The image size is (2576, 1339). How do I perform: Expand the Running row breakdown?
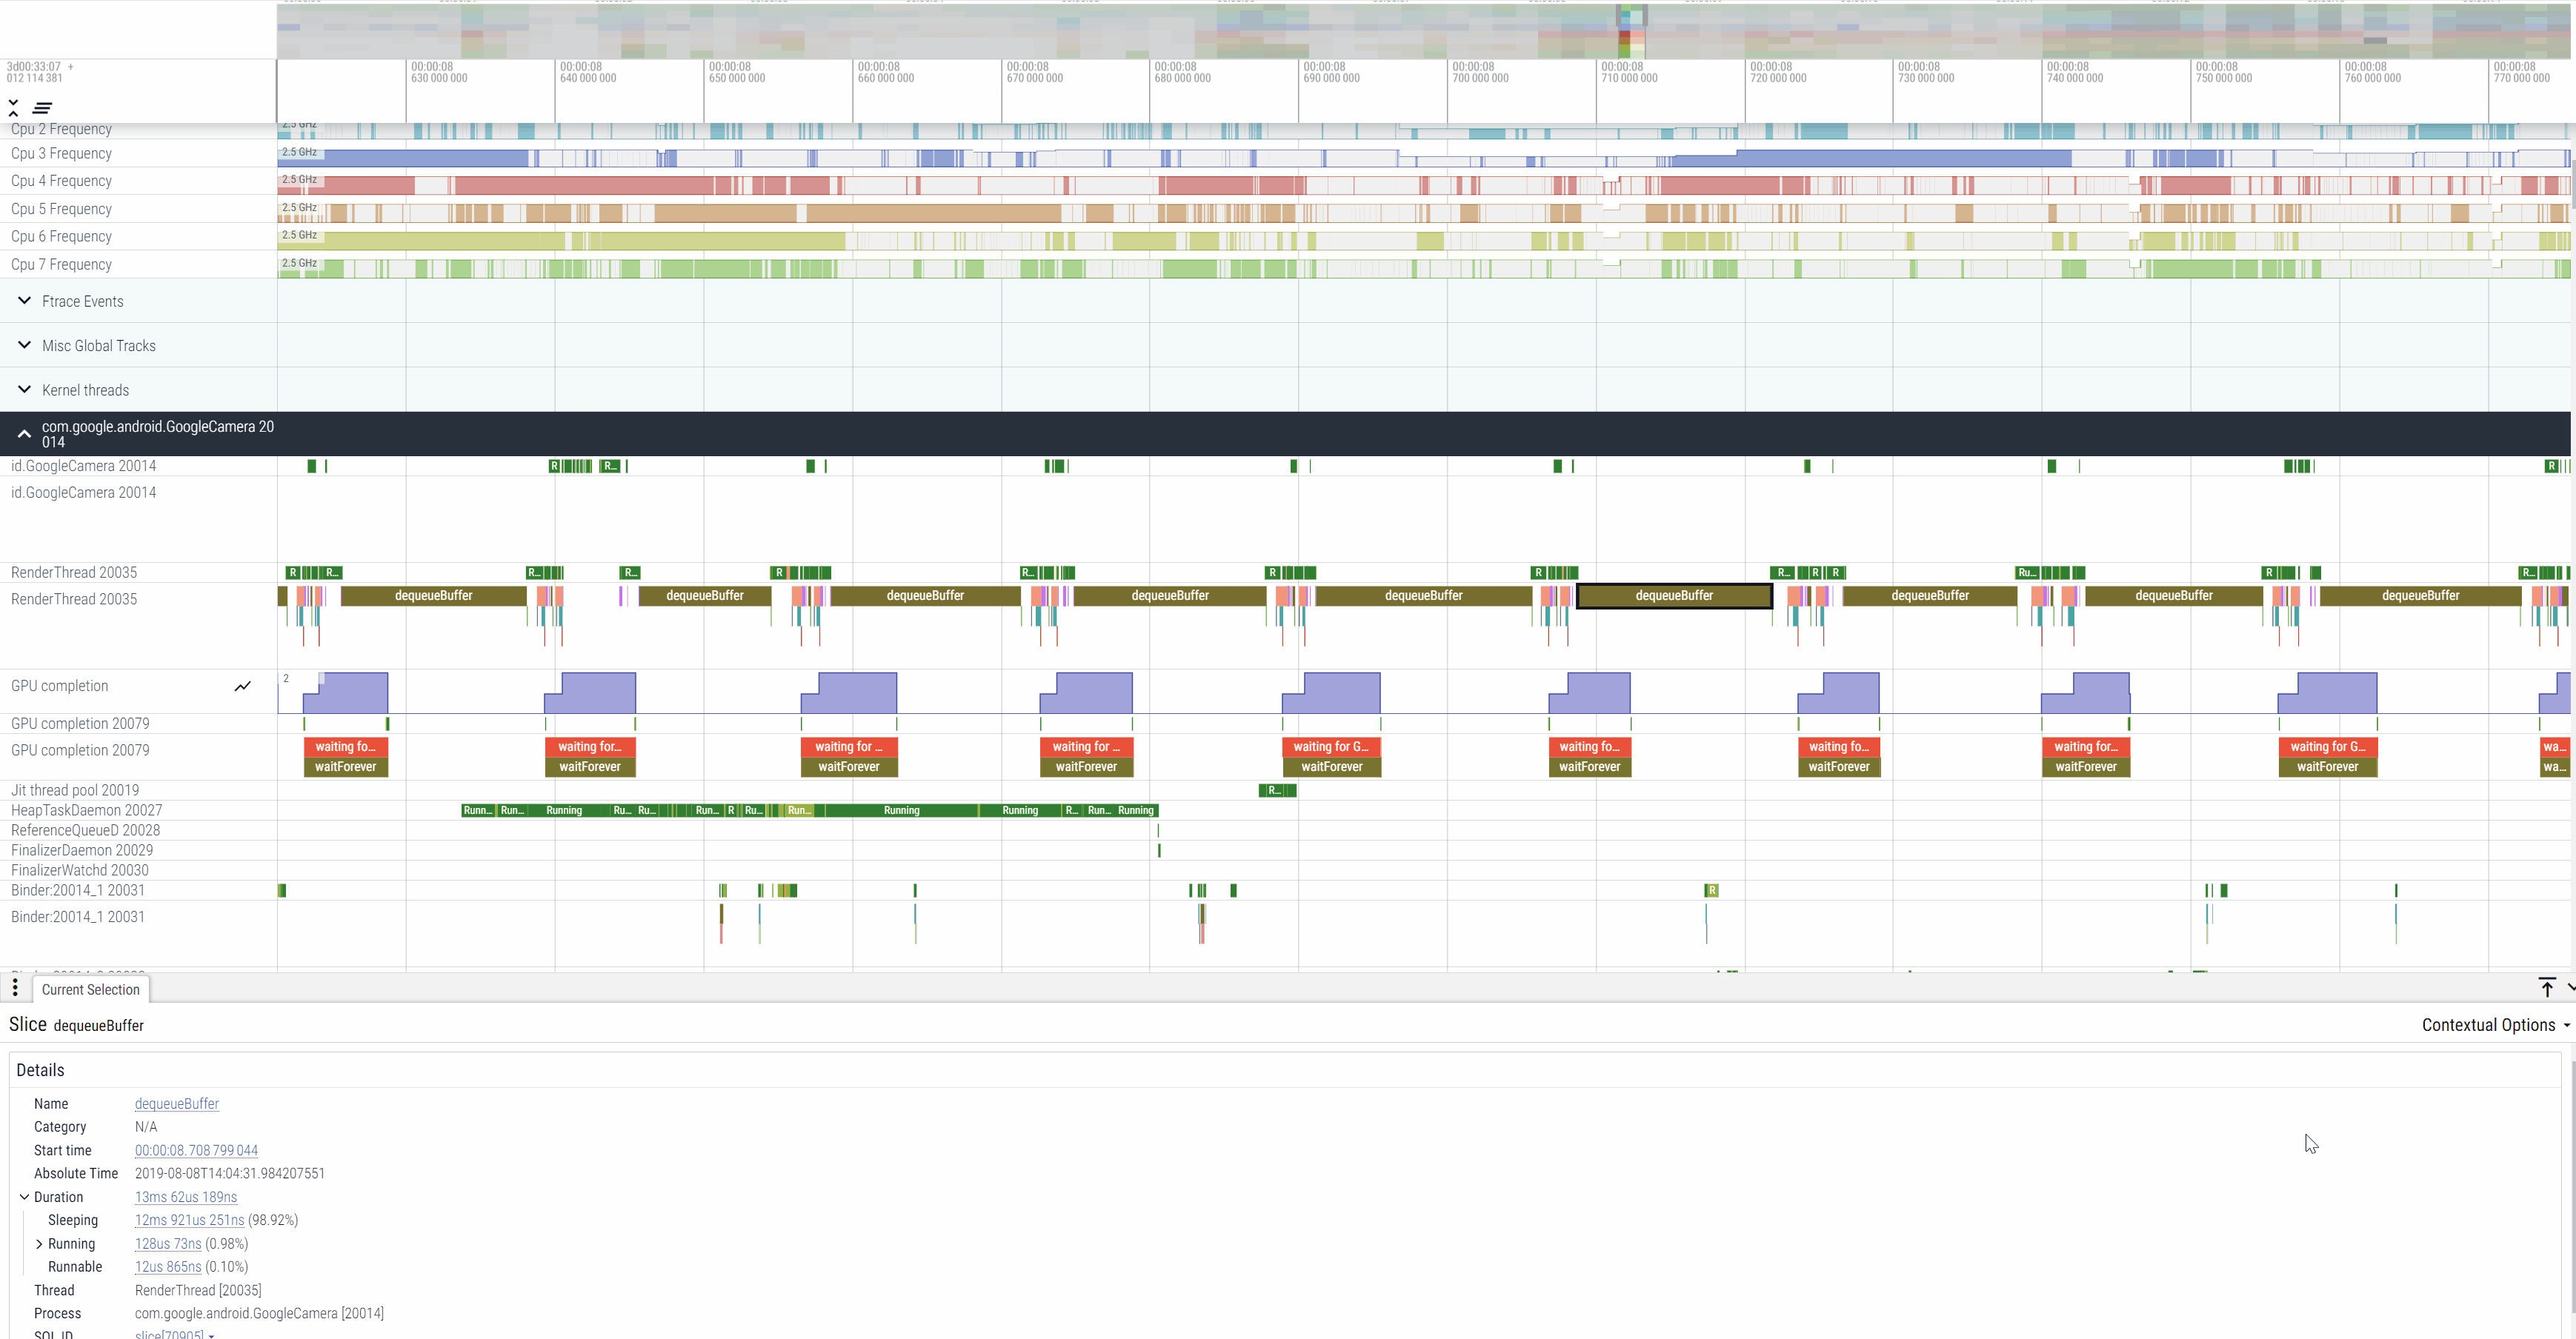click(39, 1243)
